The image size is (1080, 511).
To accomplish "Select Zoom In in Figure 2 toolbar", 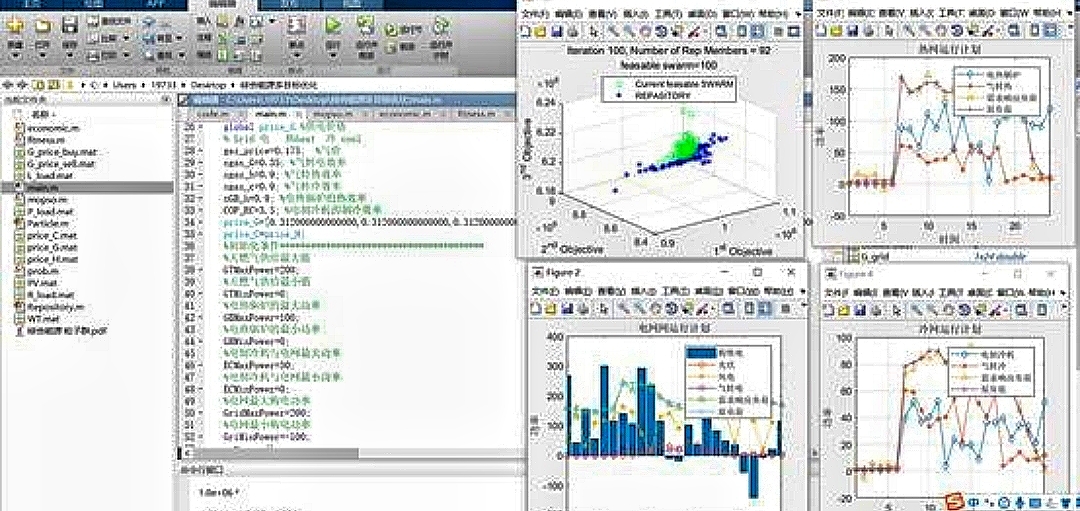I will [624, 309].
